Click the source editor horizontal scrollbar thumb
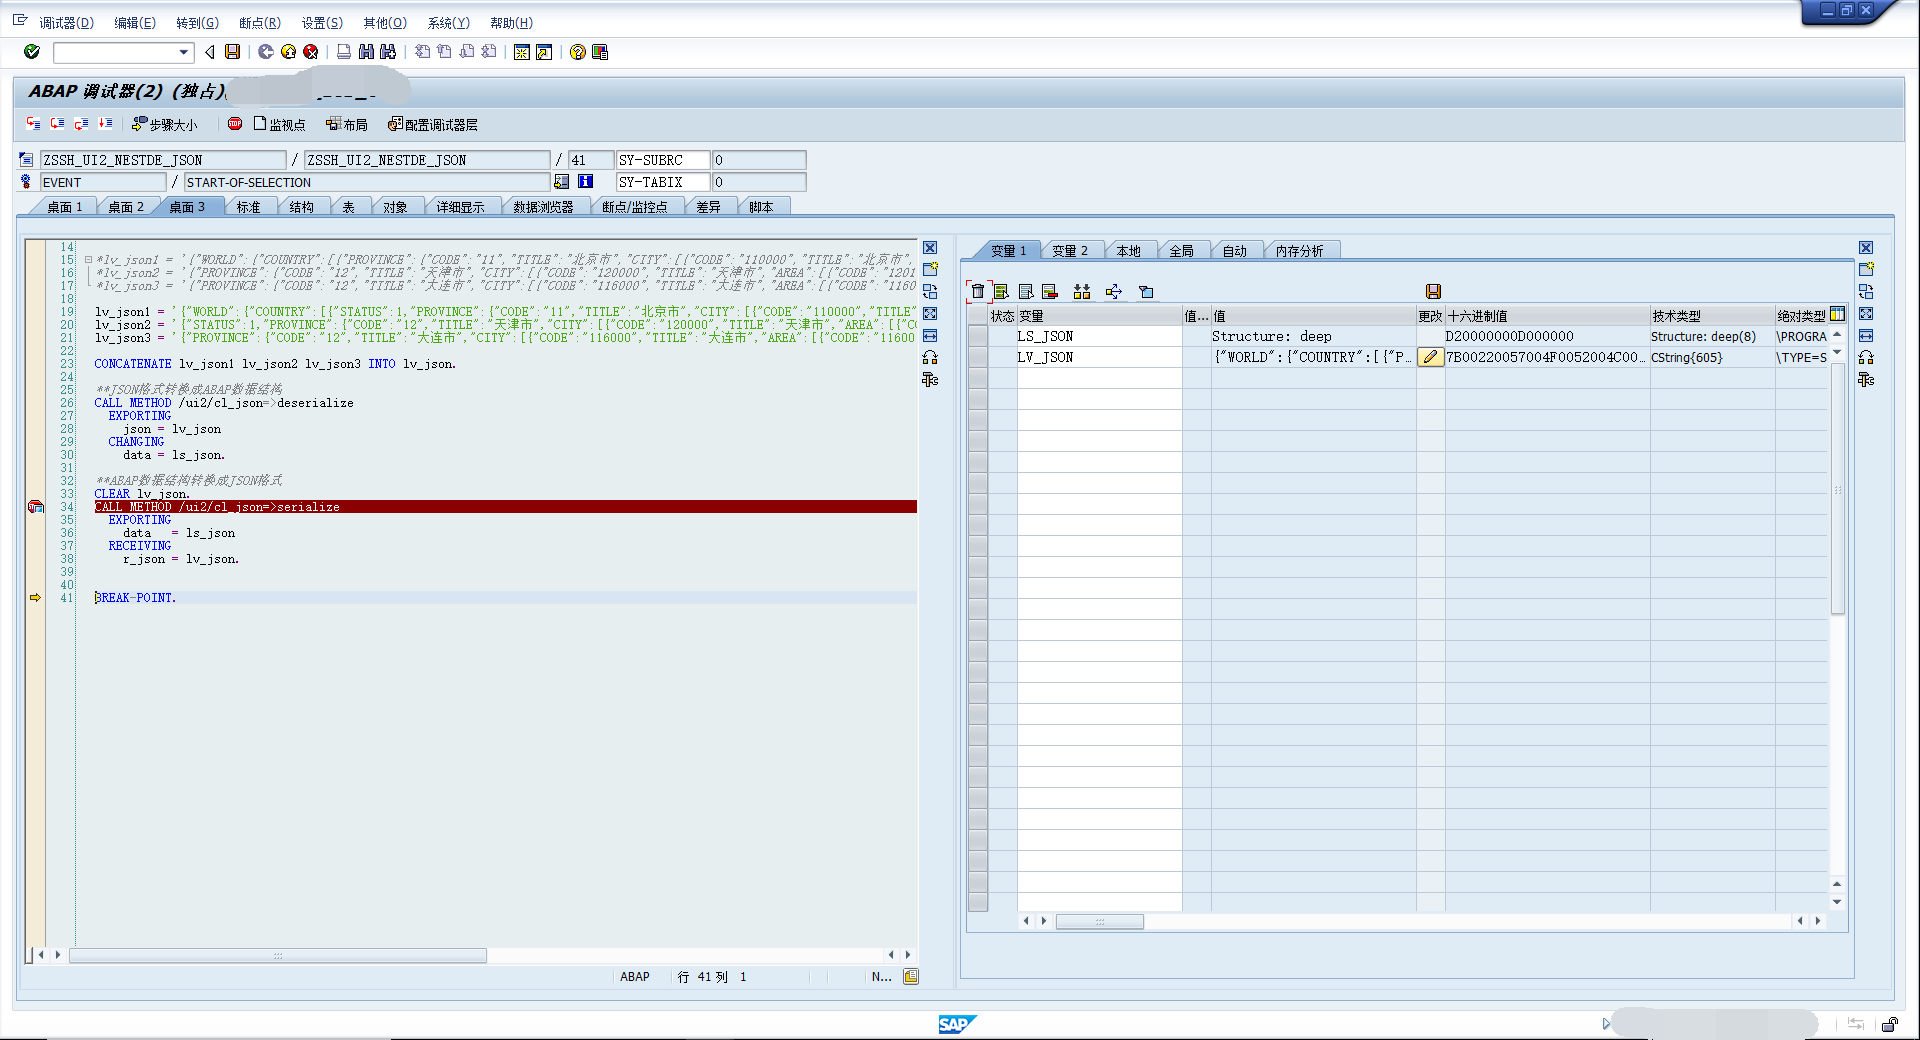1920x1040 pixels. pyautogui.click(x=278, y=955)
